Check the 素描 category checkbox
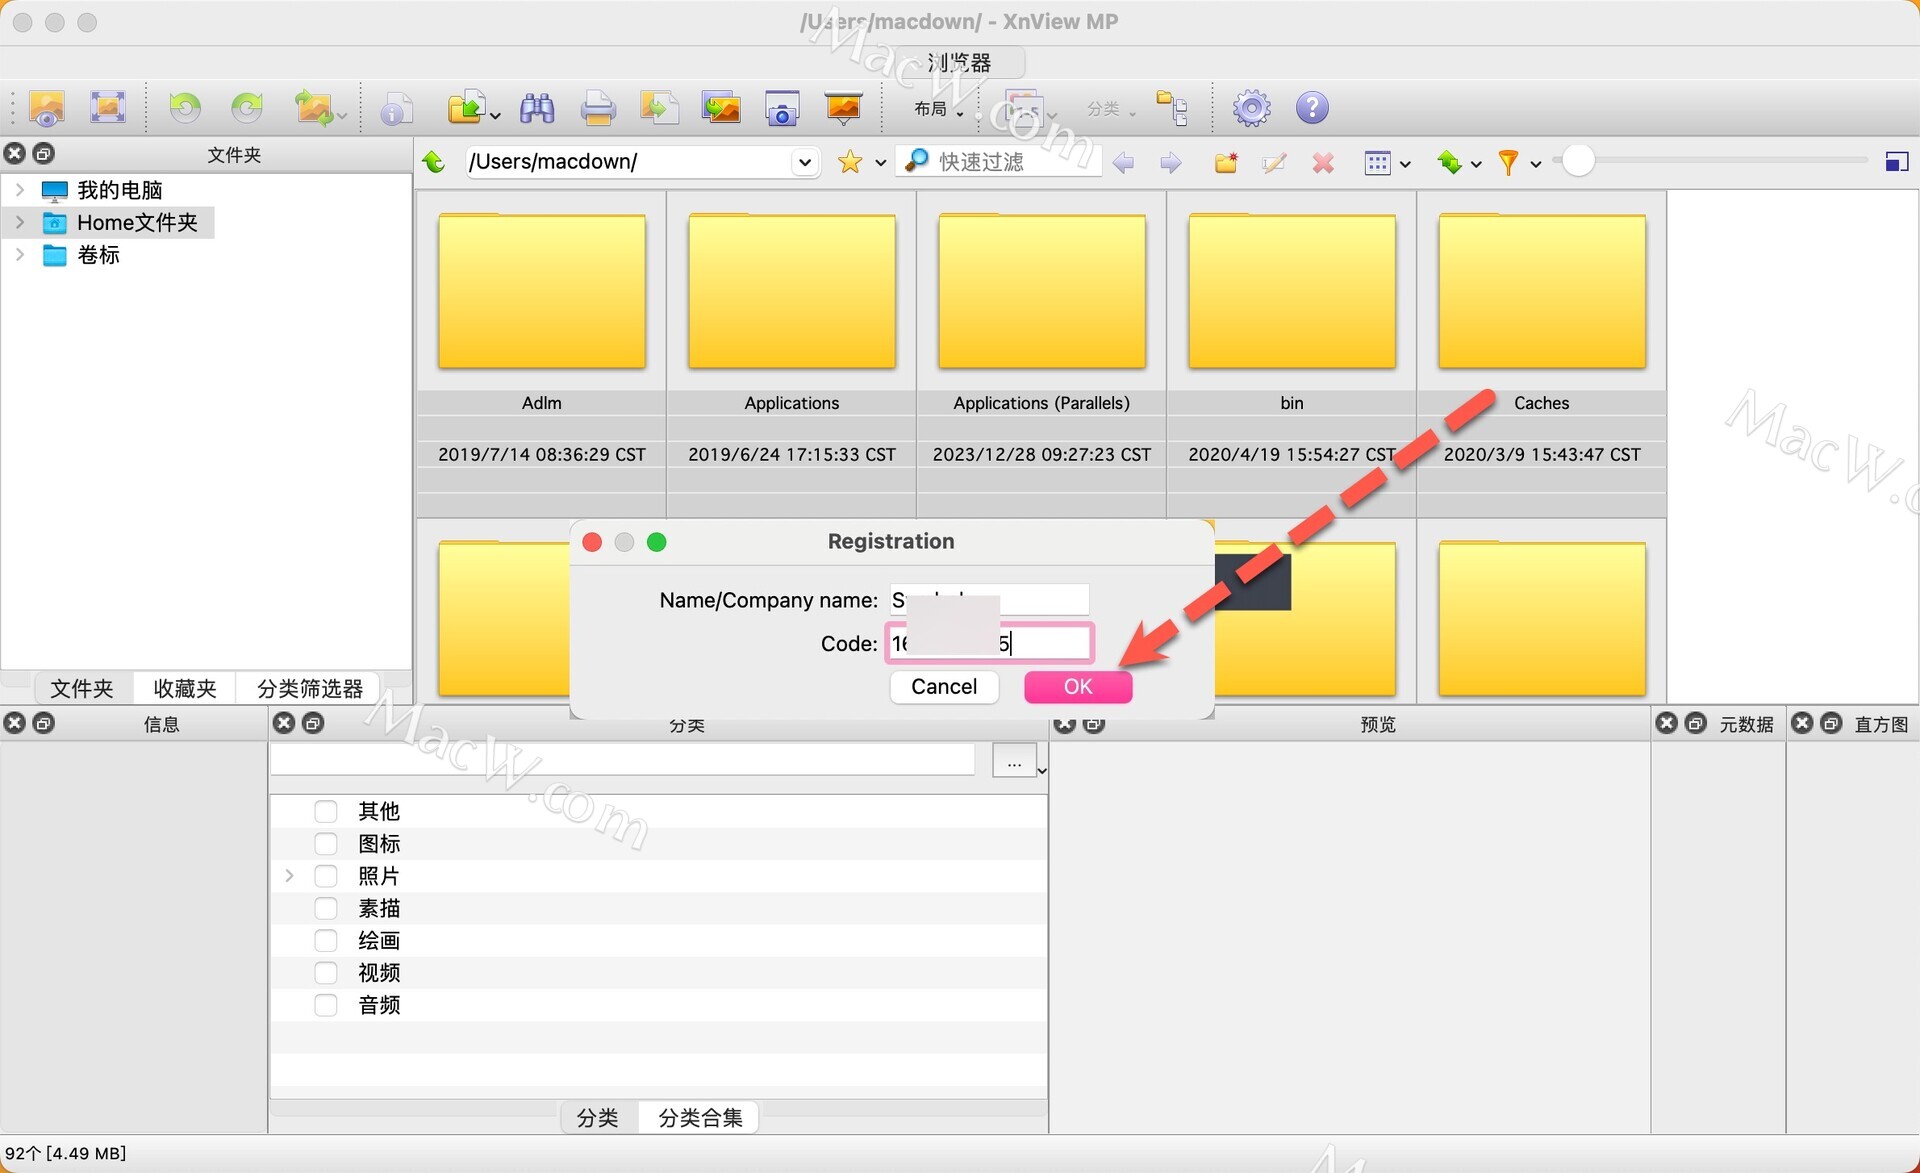This screenshot has width=1920, height=1173. point(326,908)
